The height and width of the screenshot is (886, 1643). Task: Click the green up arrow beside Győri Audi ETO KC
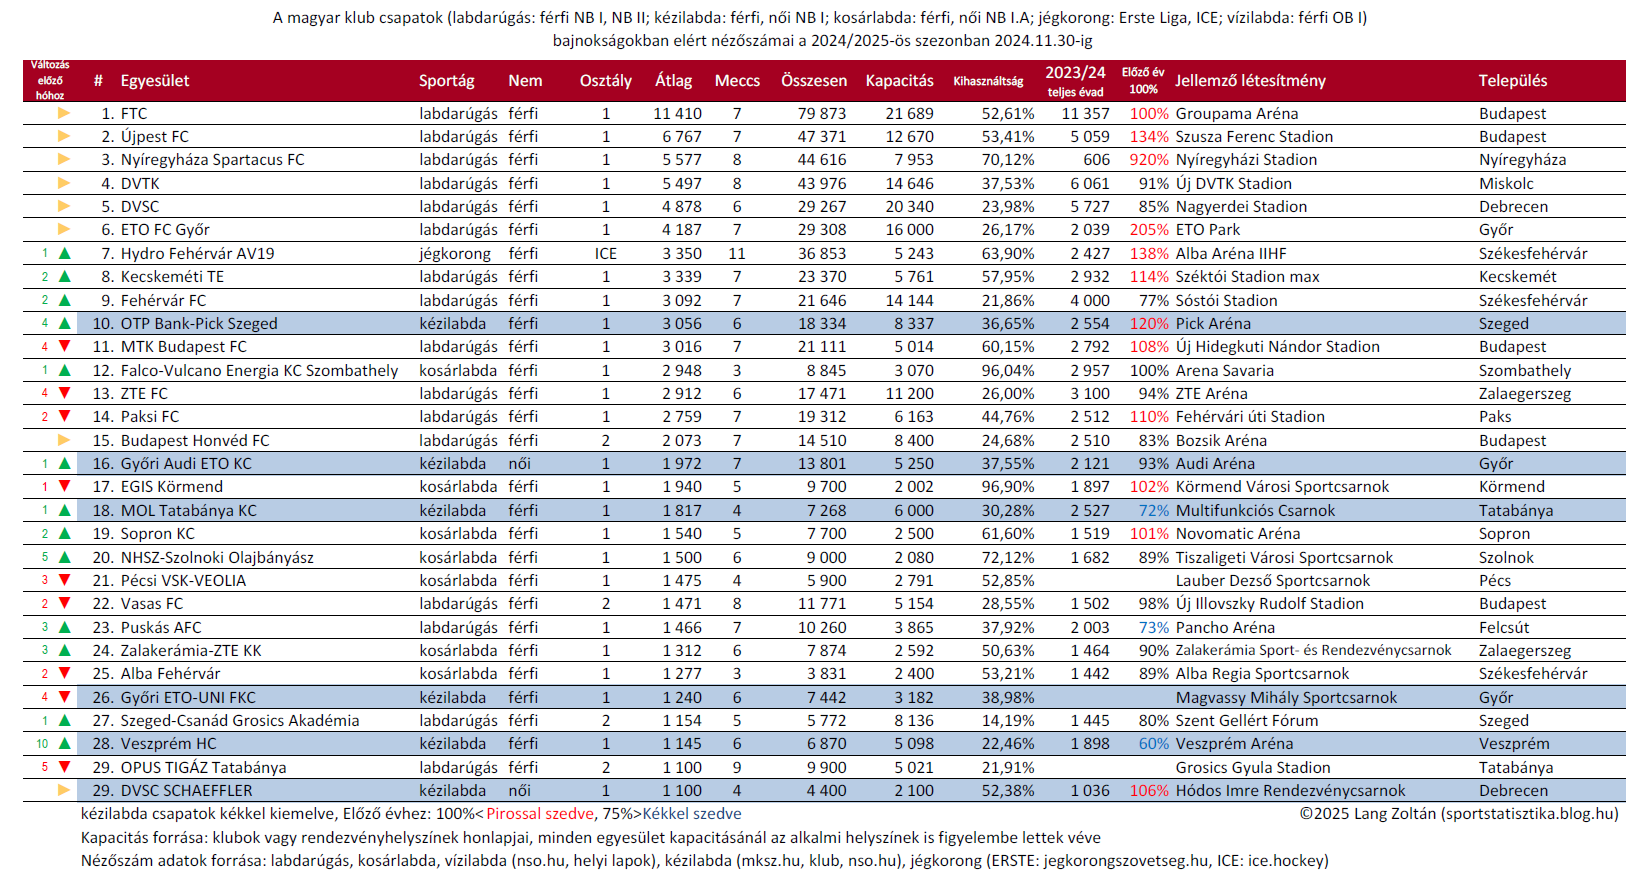click(65, 463)
